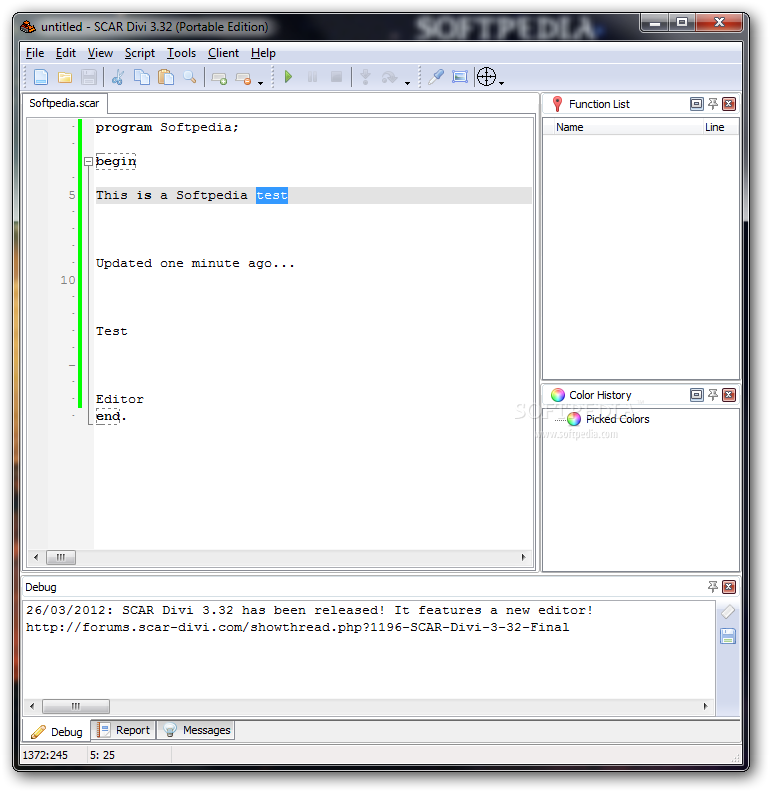The image size is (770, 792).
Task: Open the Client menu
Action: pyautogui.click(x=223, y=53)
